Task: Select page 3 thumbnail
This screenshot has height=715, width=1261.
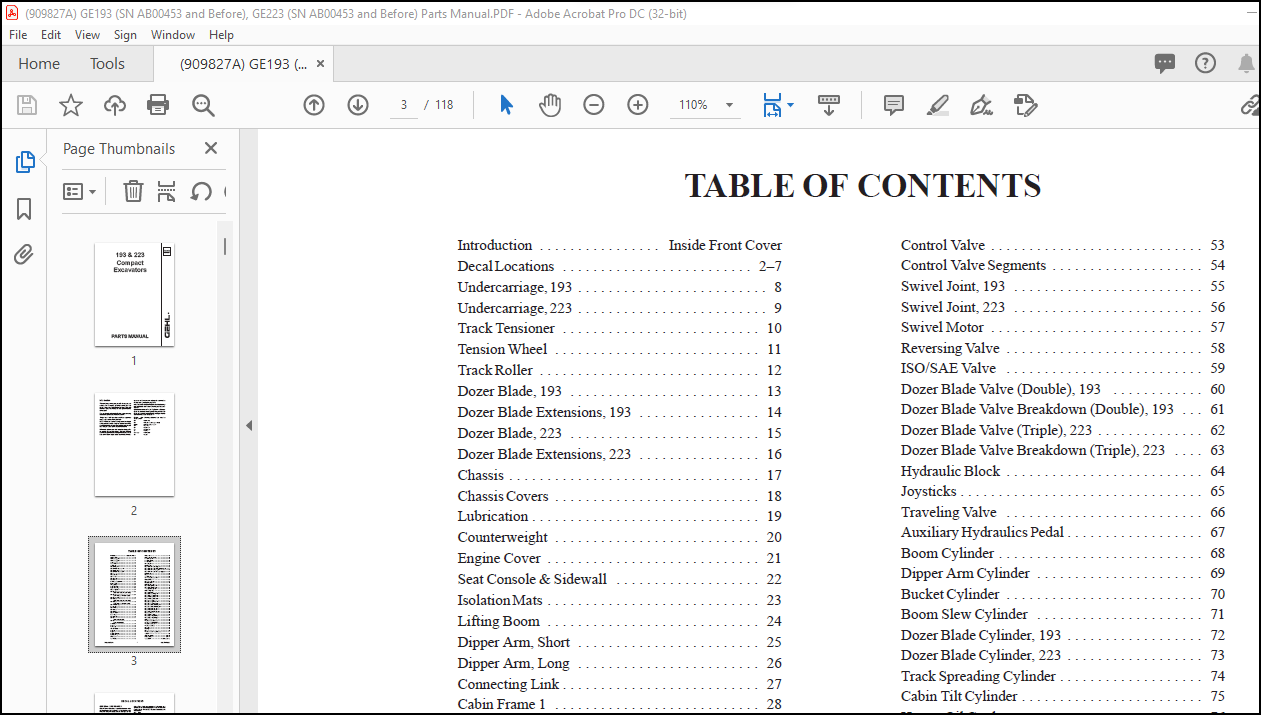Action: pyautogui.click(x=134, y=595)
